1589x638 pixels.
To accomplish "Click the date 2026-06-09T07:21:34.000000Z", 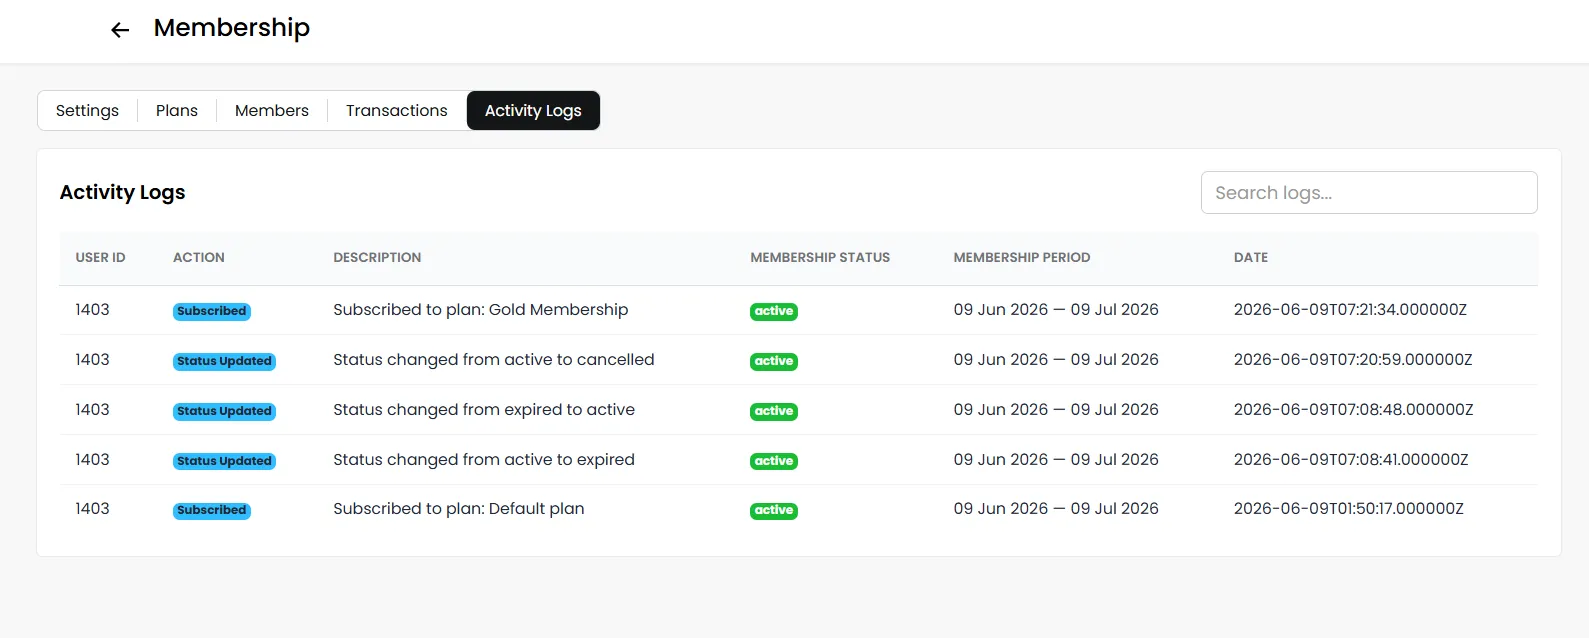I will tap(1350, 310).
